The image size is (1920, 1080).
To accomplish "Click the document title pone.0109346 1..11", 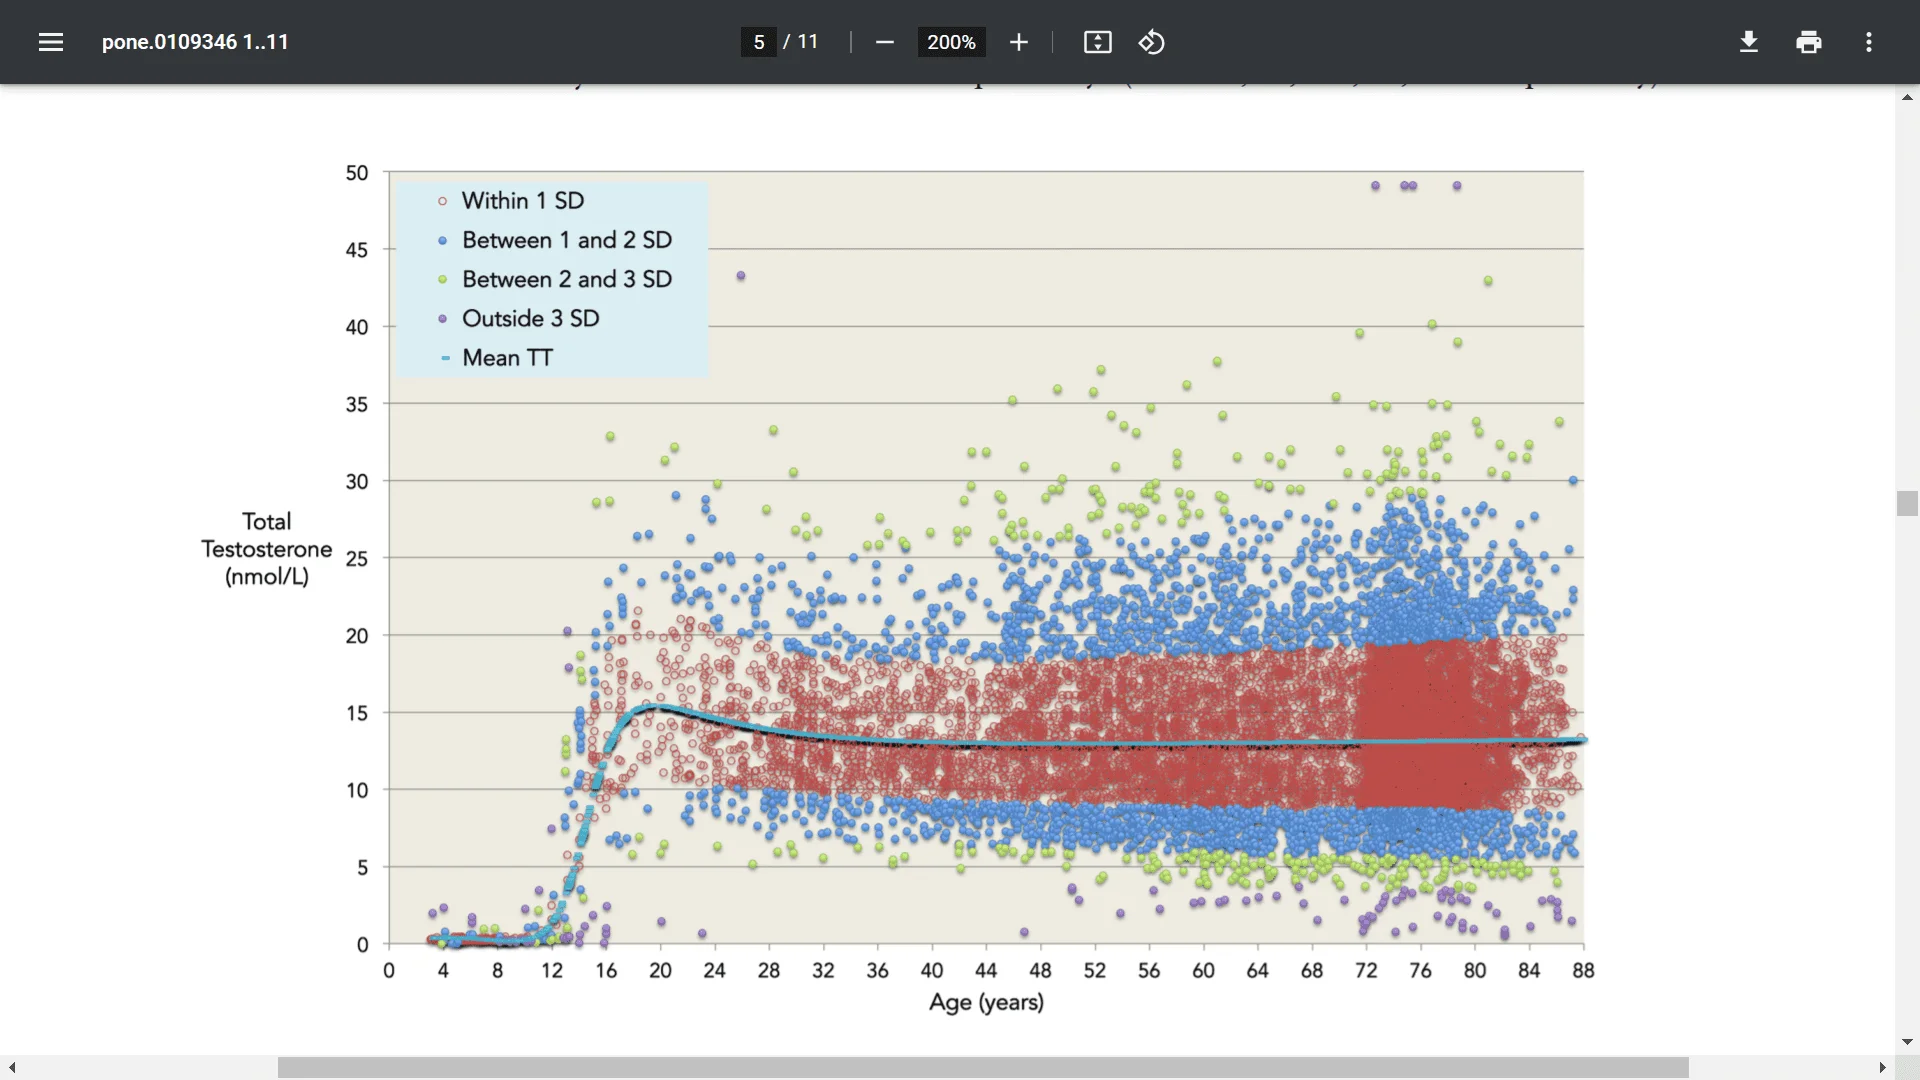I will 195,42.
